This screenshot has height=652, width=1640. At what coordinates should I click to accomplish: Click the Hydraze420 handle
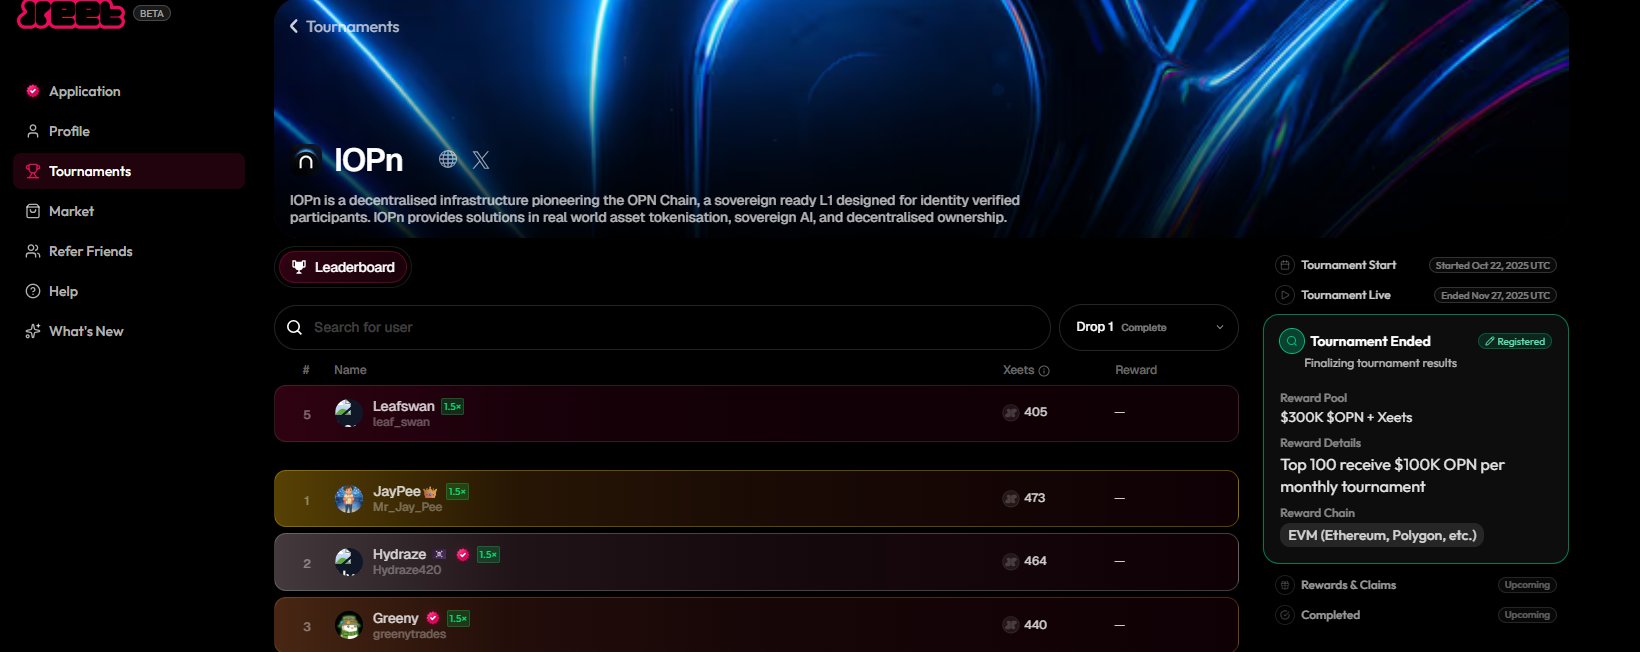(407, 570)
